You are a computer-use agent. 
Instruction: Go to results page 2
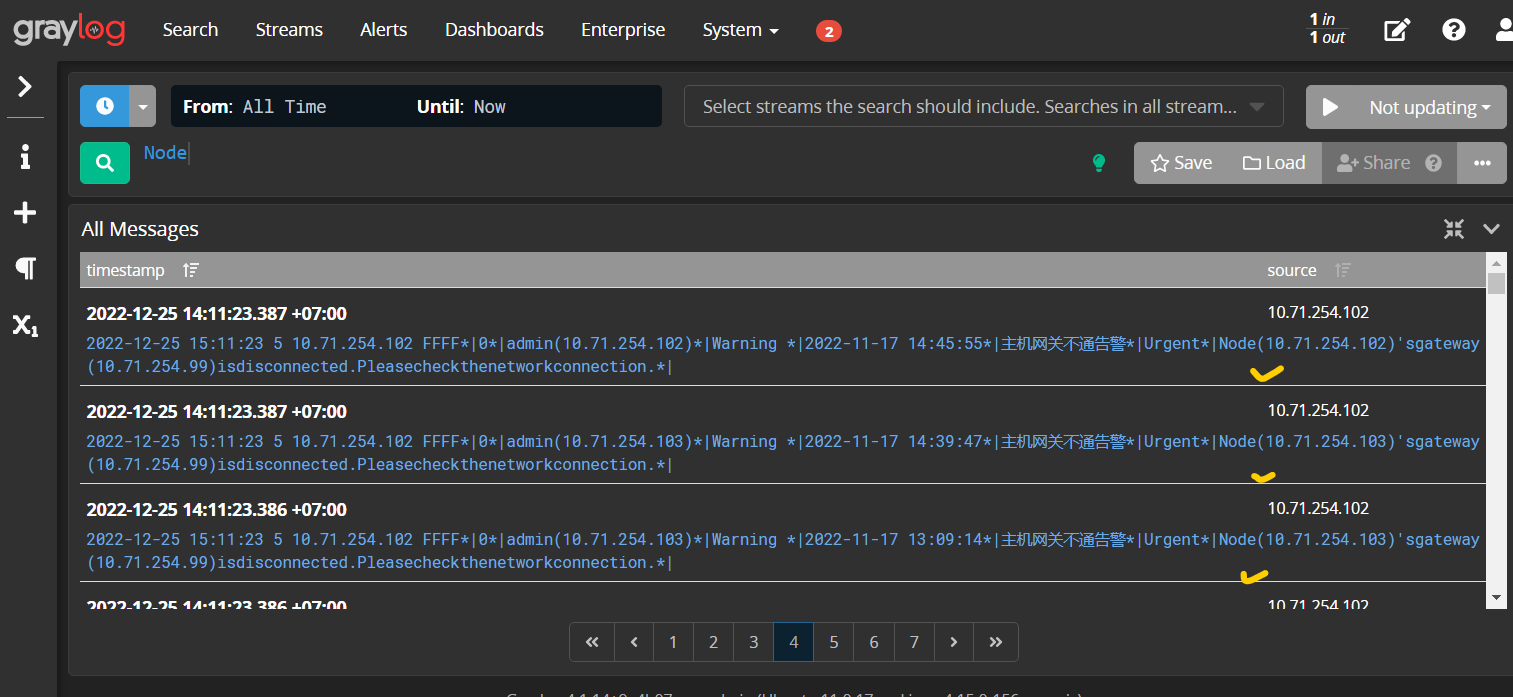[714, 642]
